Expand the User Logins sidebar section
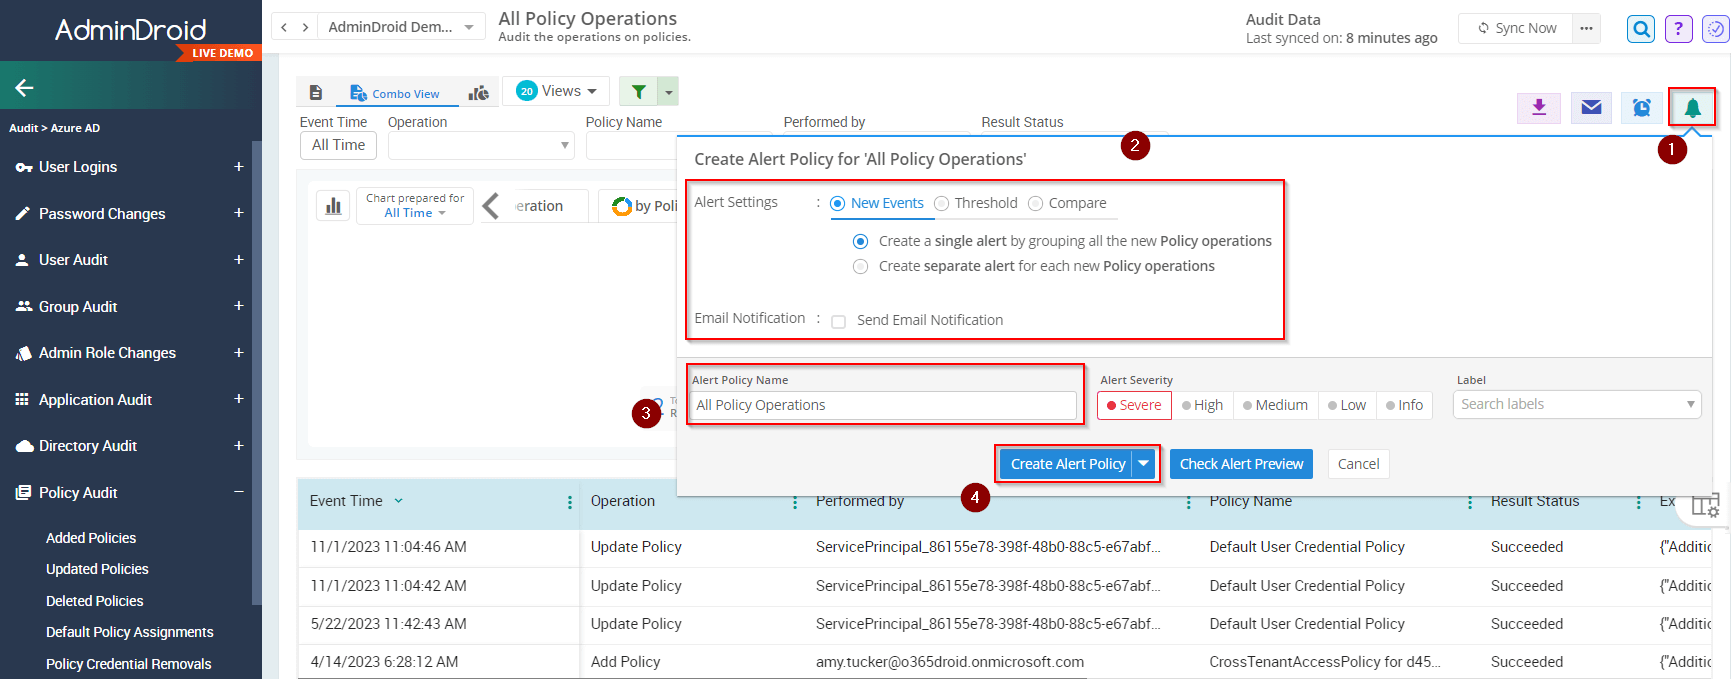Viewport: 1731px width, 679px height. click(238, 167)
